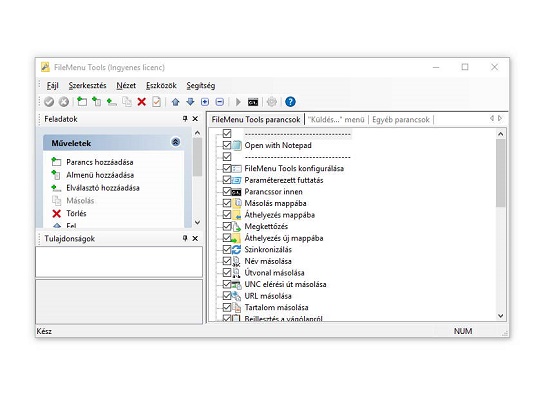This screenshot has width=550, height=399.
Task: Click the Almenü hozzáadása link
Action: pyautogui.click(x=100, y=175)
